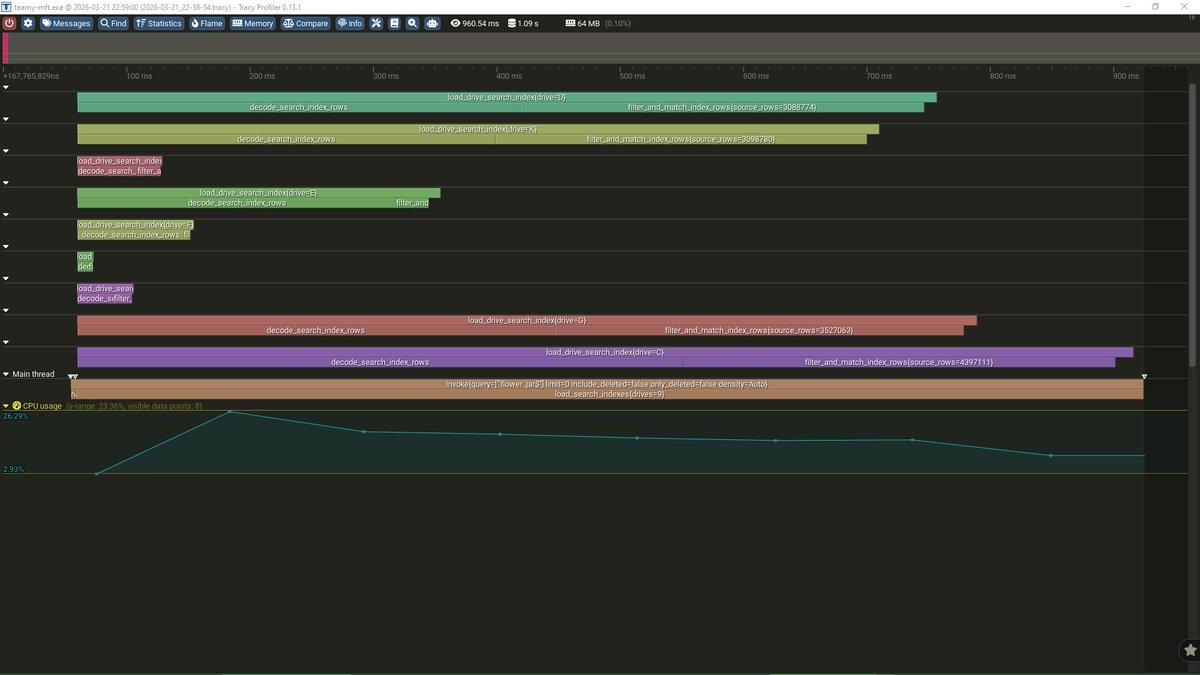Screen dimensions: 1200x675
Task: Select the load_drive_search_index{drive=E} zone
Action: (258, 193)
